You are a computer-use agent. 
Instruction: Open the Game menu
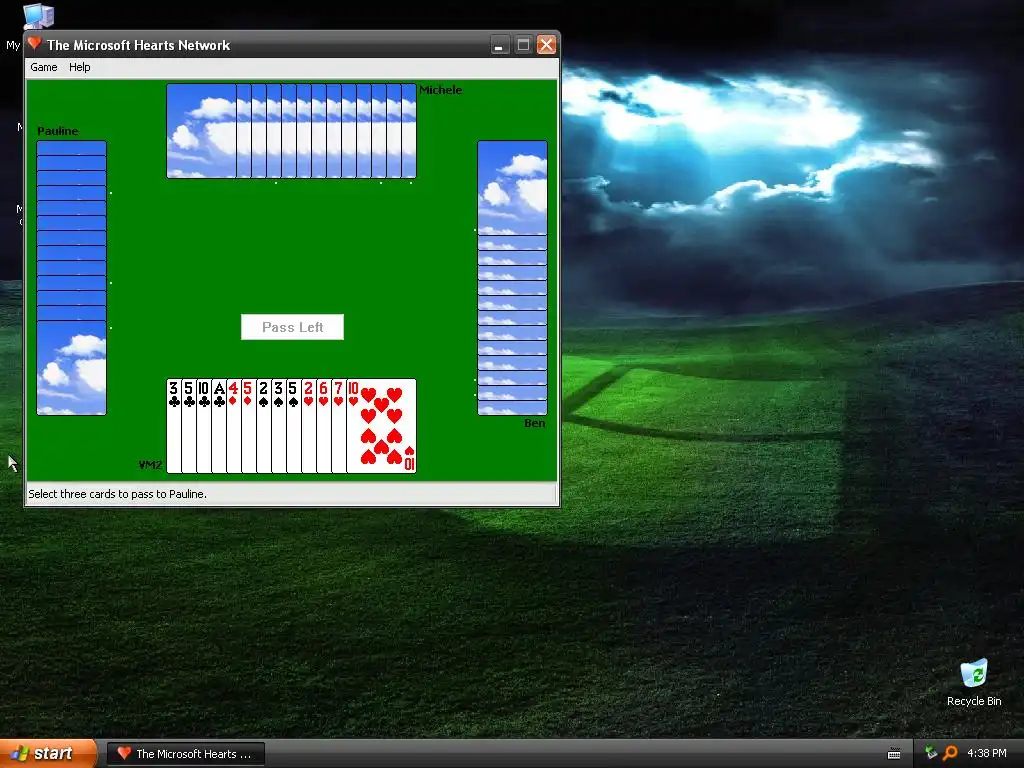[44, 67]
